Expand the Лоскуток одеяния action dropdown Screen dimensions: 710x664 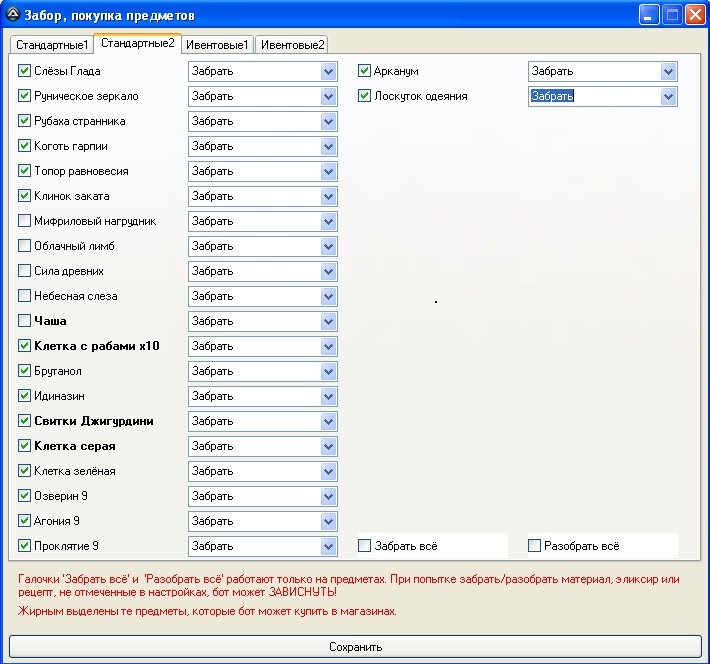(x=669, y=96)
